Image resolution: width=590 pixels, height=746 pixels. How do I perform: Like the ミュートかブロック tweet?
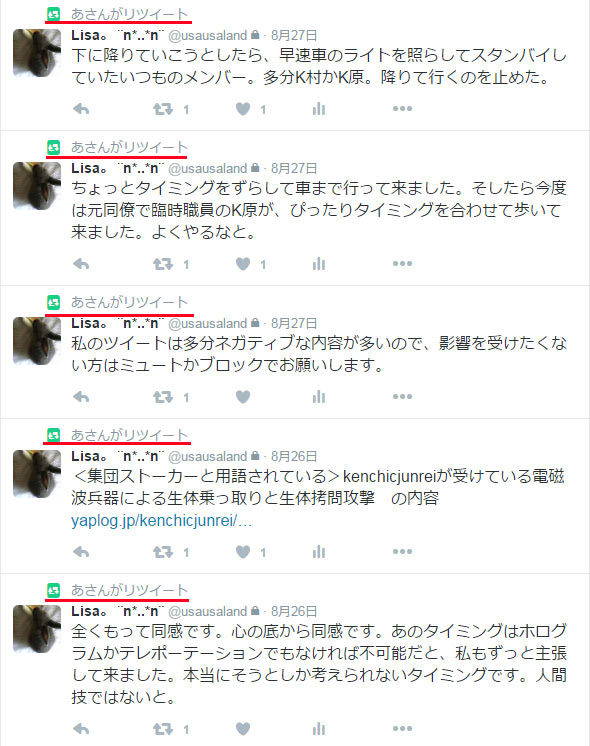pyautogui.click(x=243, y=397)
